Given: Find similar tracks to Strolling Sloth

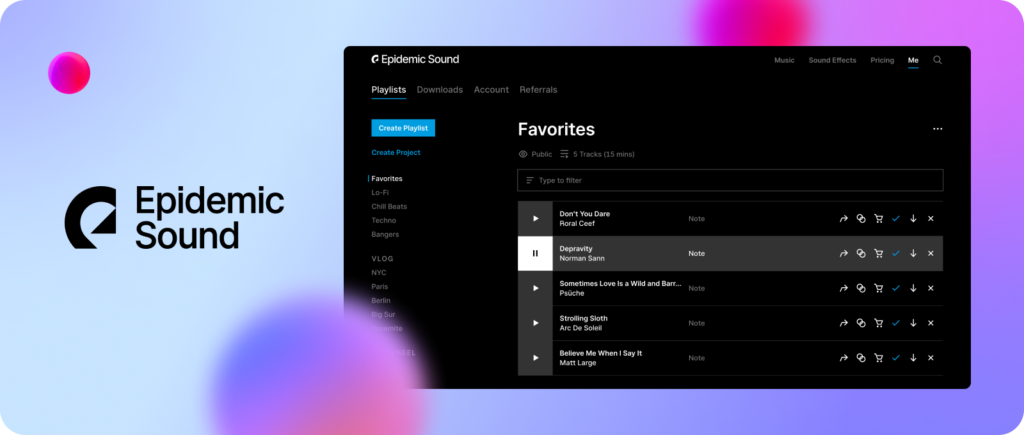Looking at the screenshot, I should (861, 323).
